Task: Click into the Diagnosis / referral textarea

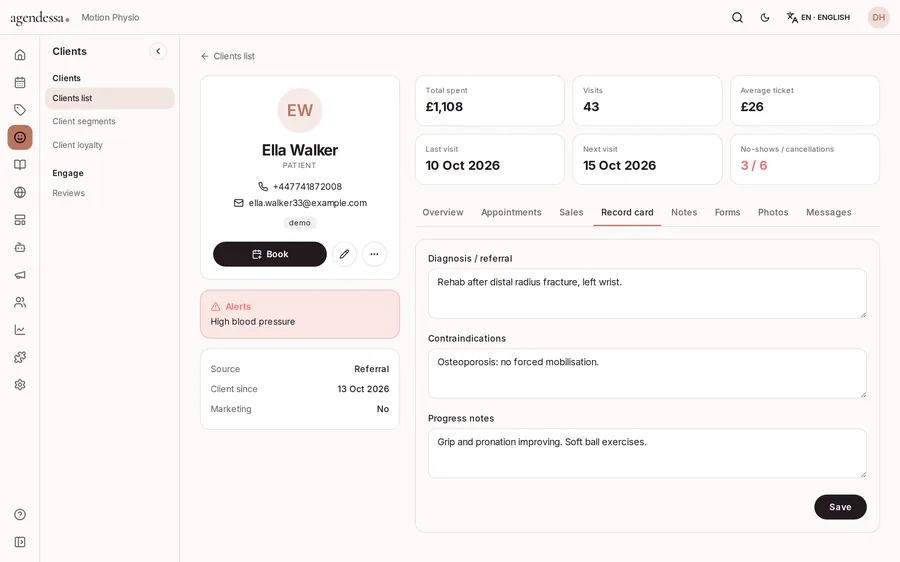Action: click(x=647, y=293)
